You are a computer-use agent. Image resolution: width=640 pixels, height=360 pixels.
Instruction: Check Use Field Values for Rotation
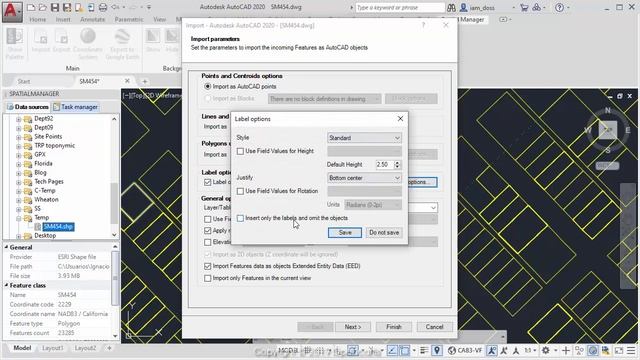240,191
